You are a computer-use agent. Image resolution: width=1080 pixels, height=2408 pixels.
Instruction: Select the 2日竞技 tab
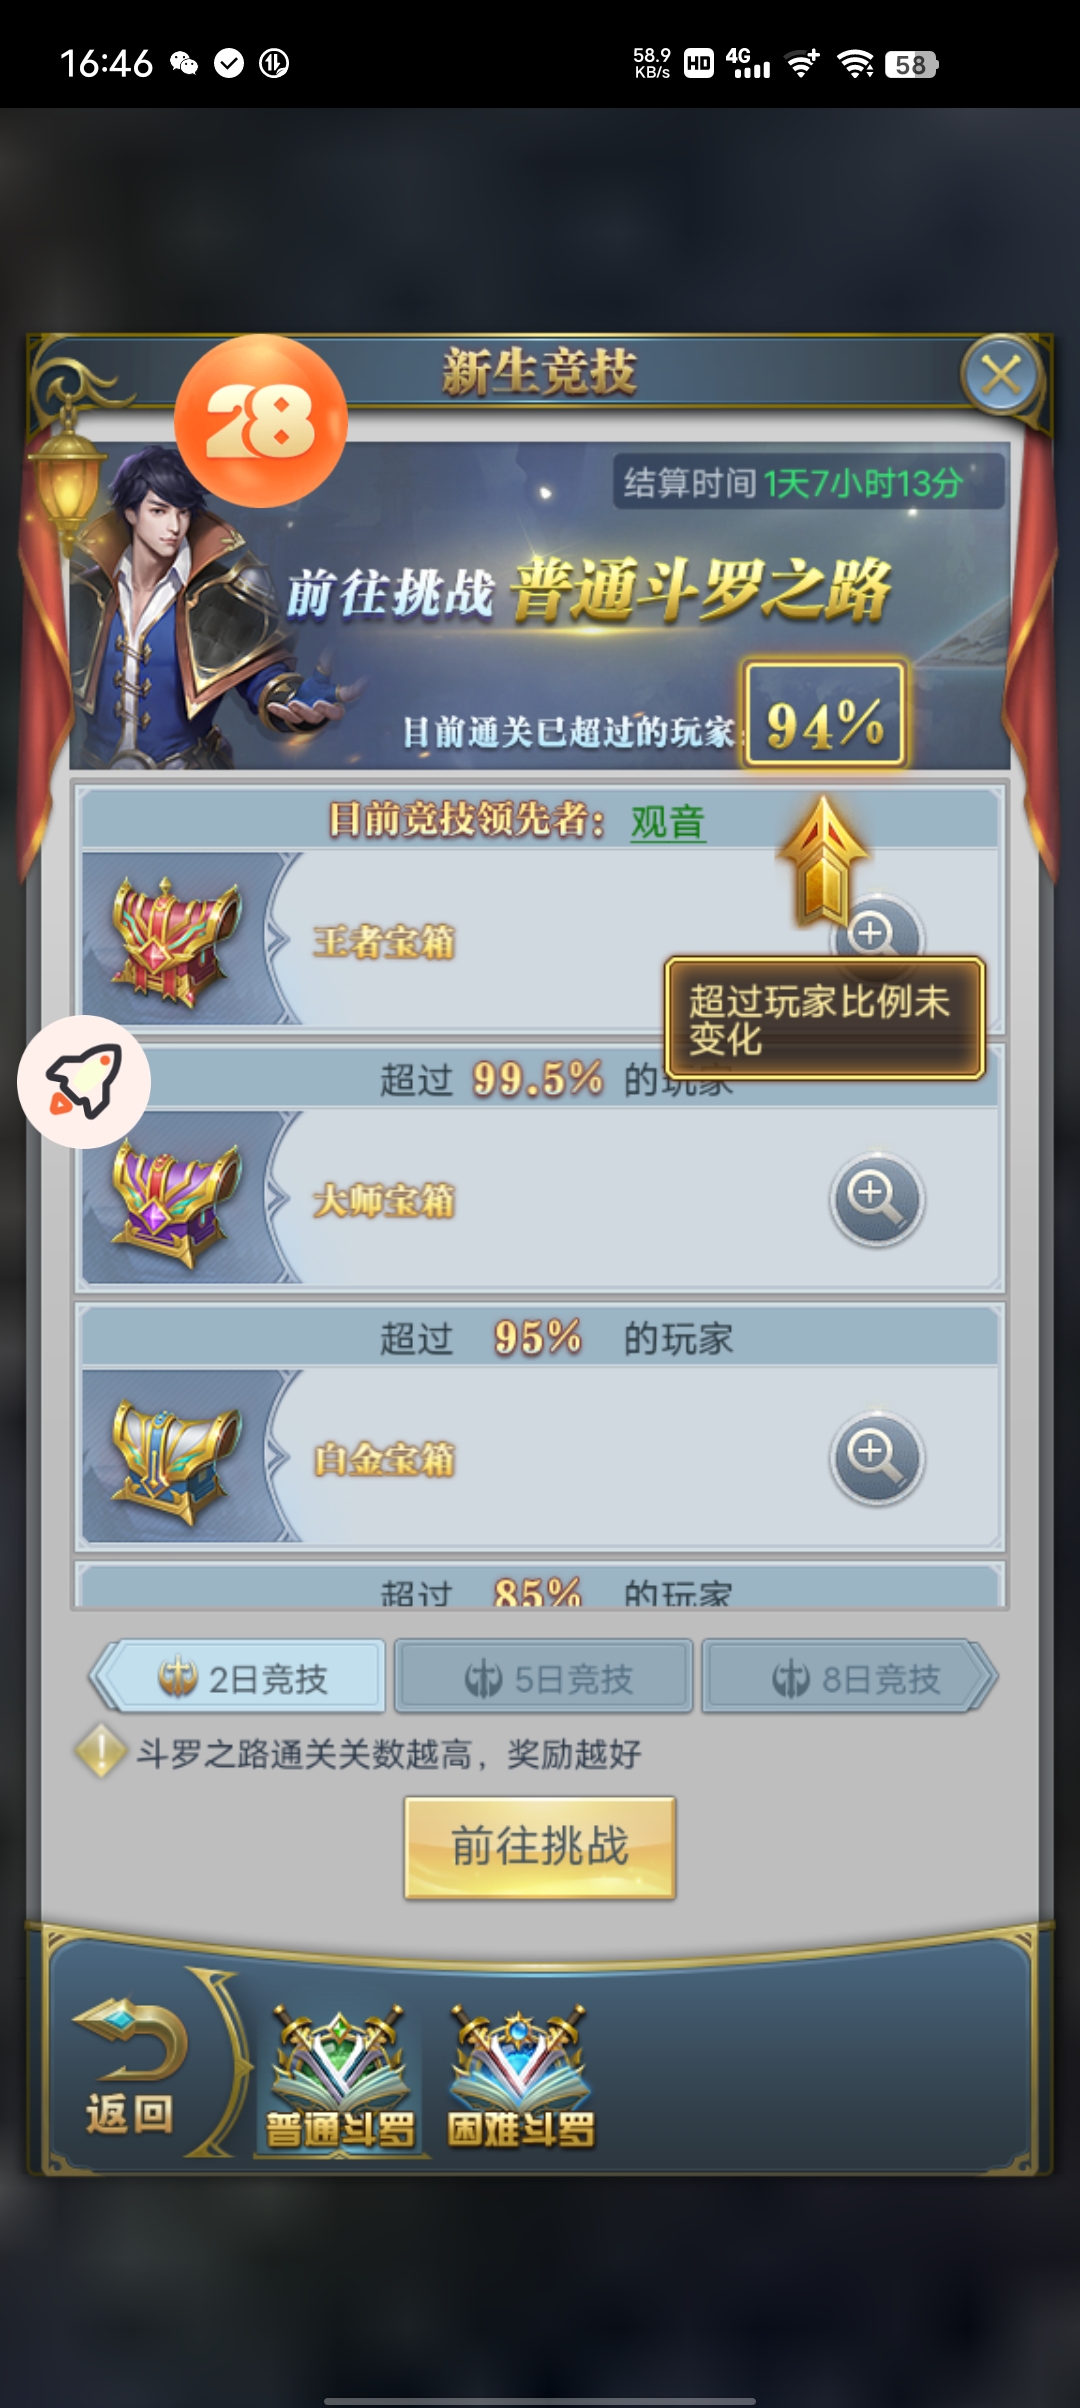[x=238, y=1677]
